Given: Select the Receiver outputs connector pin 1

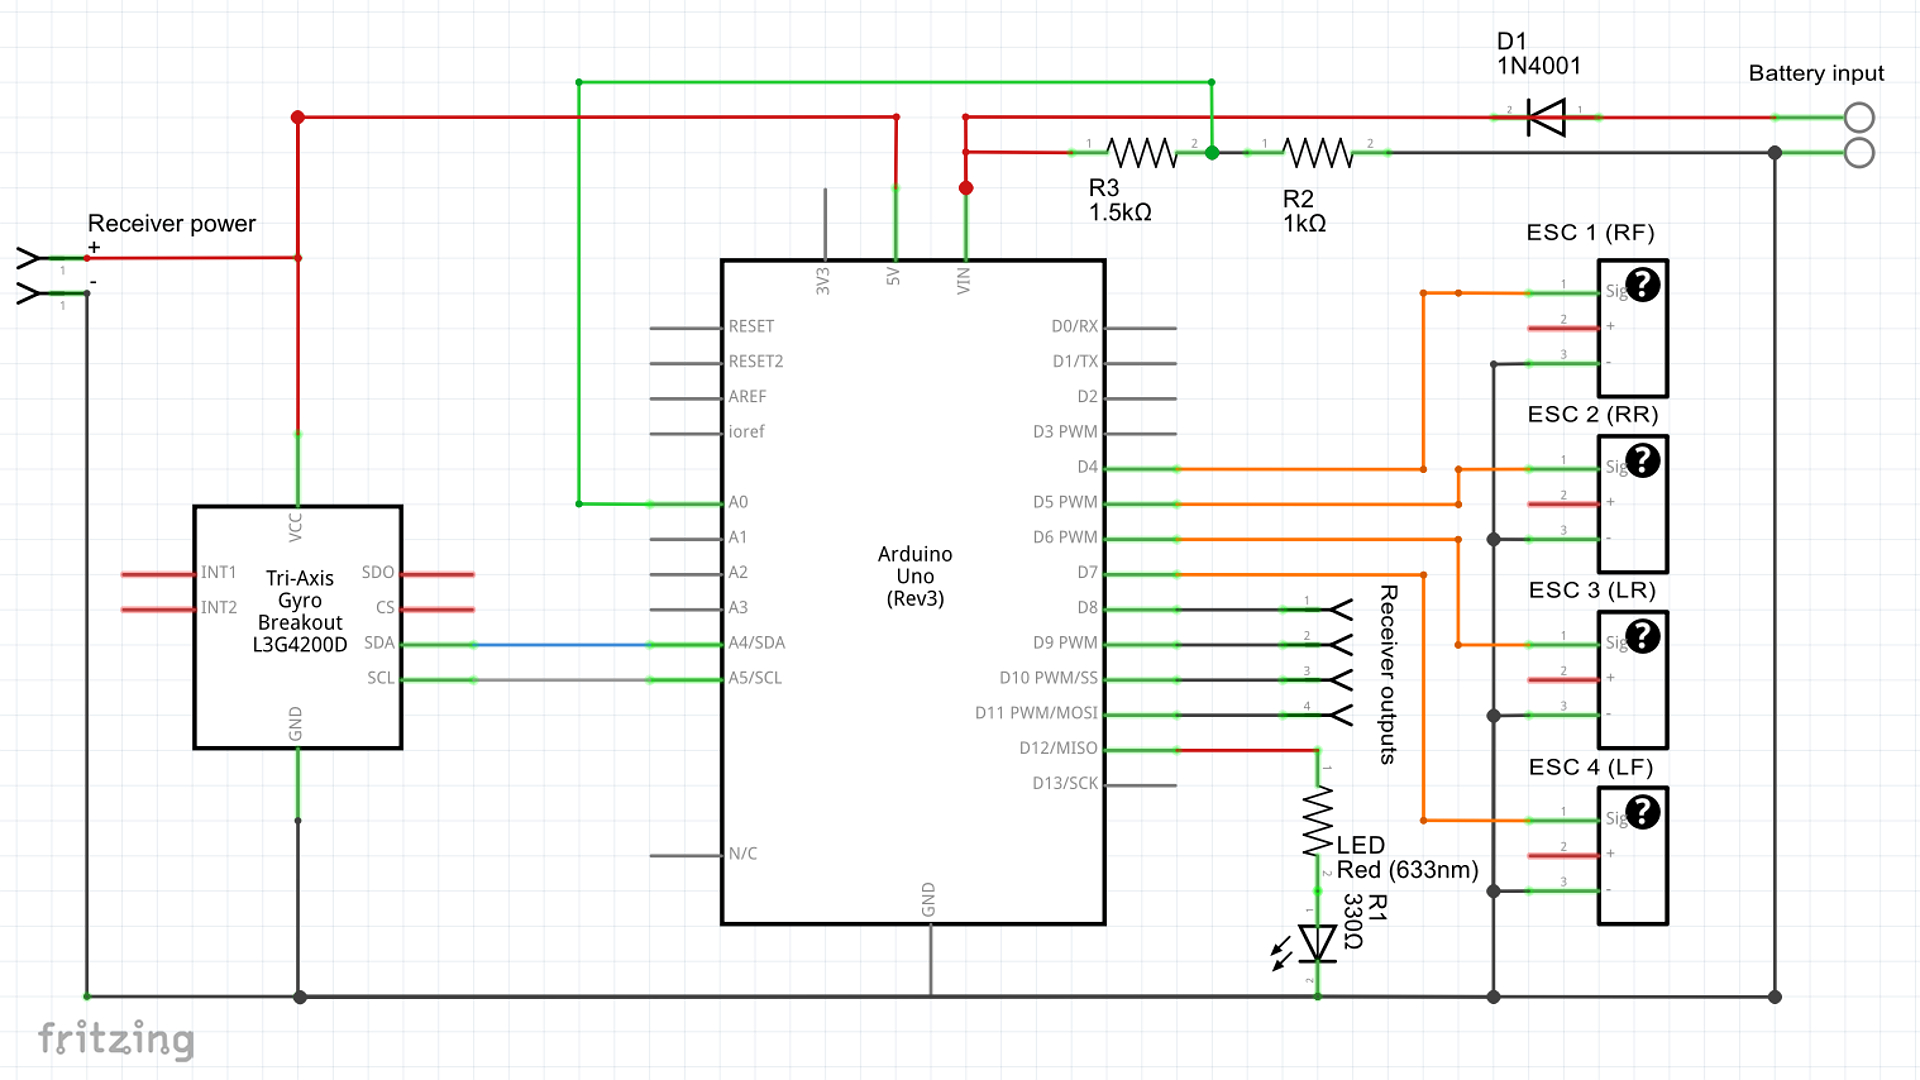Looking at the screenshot, I should 1339,609.
